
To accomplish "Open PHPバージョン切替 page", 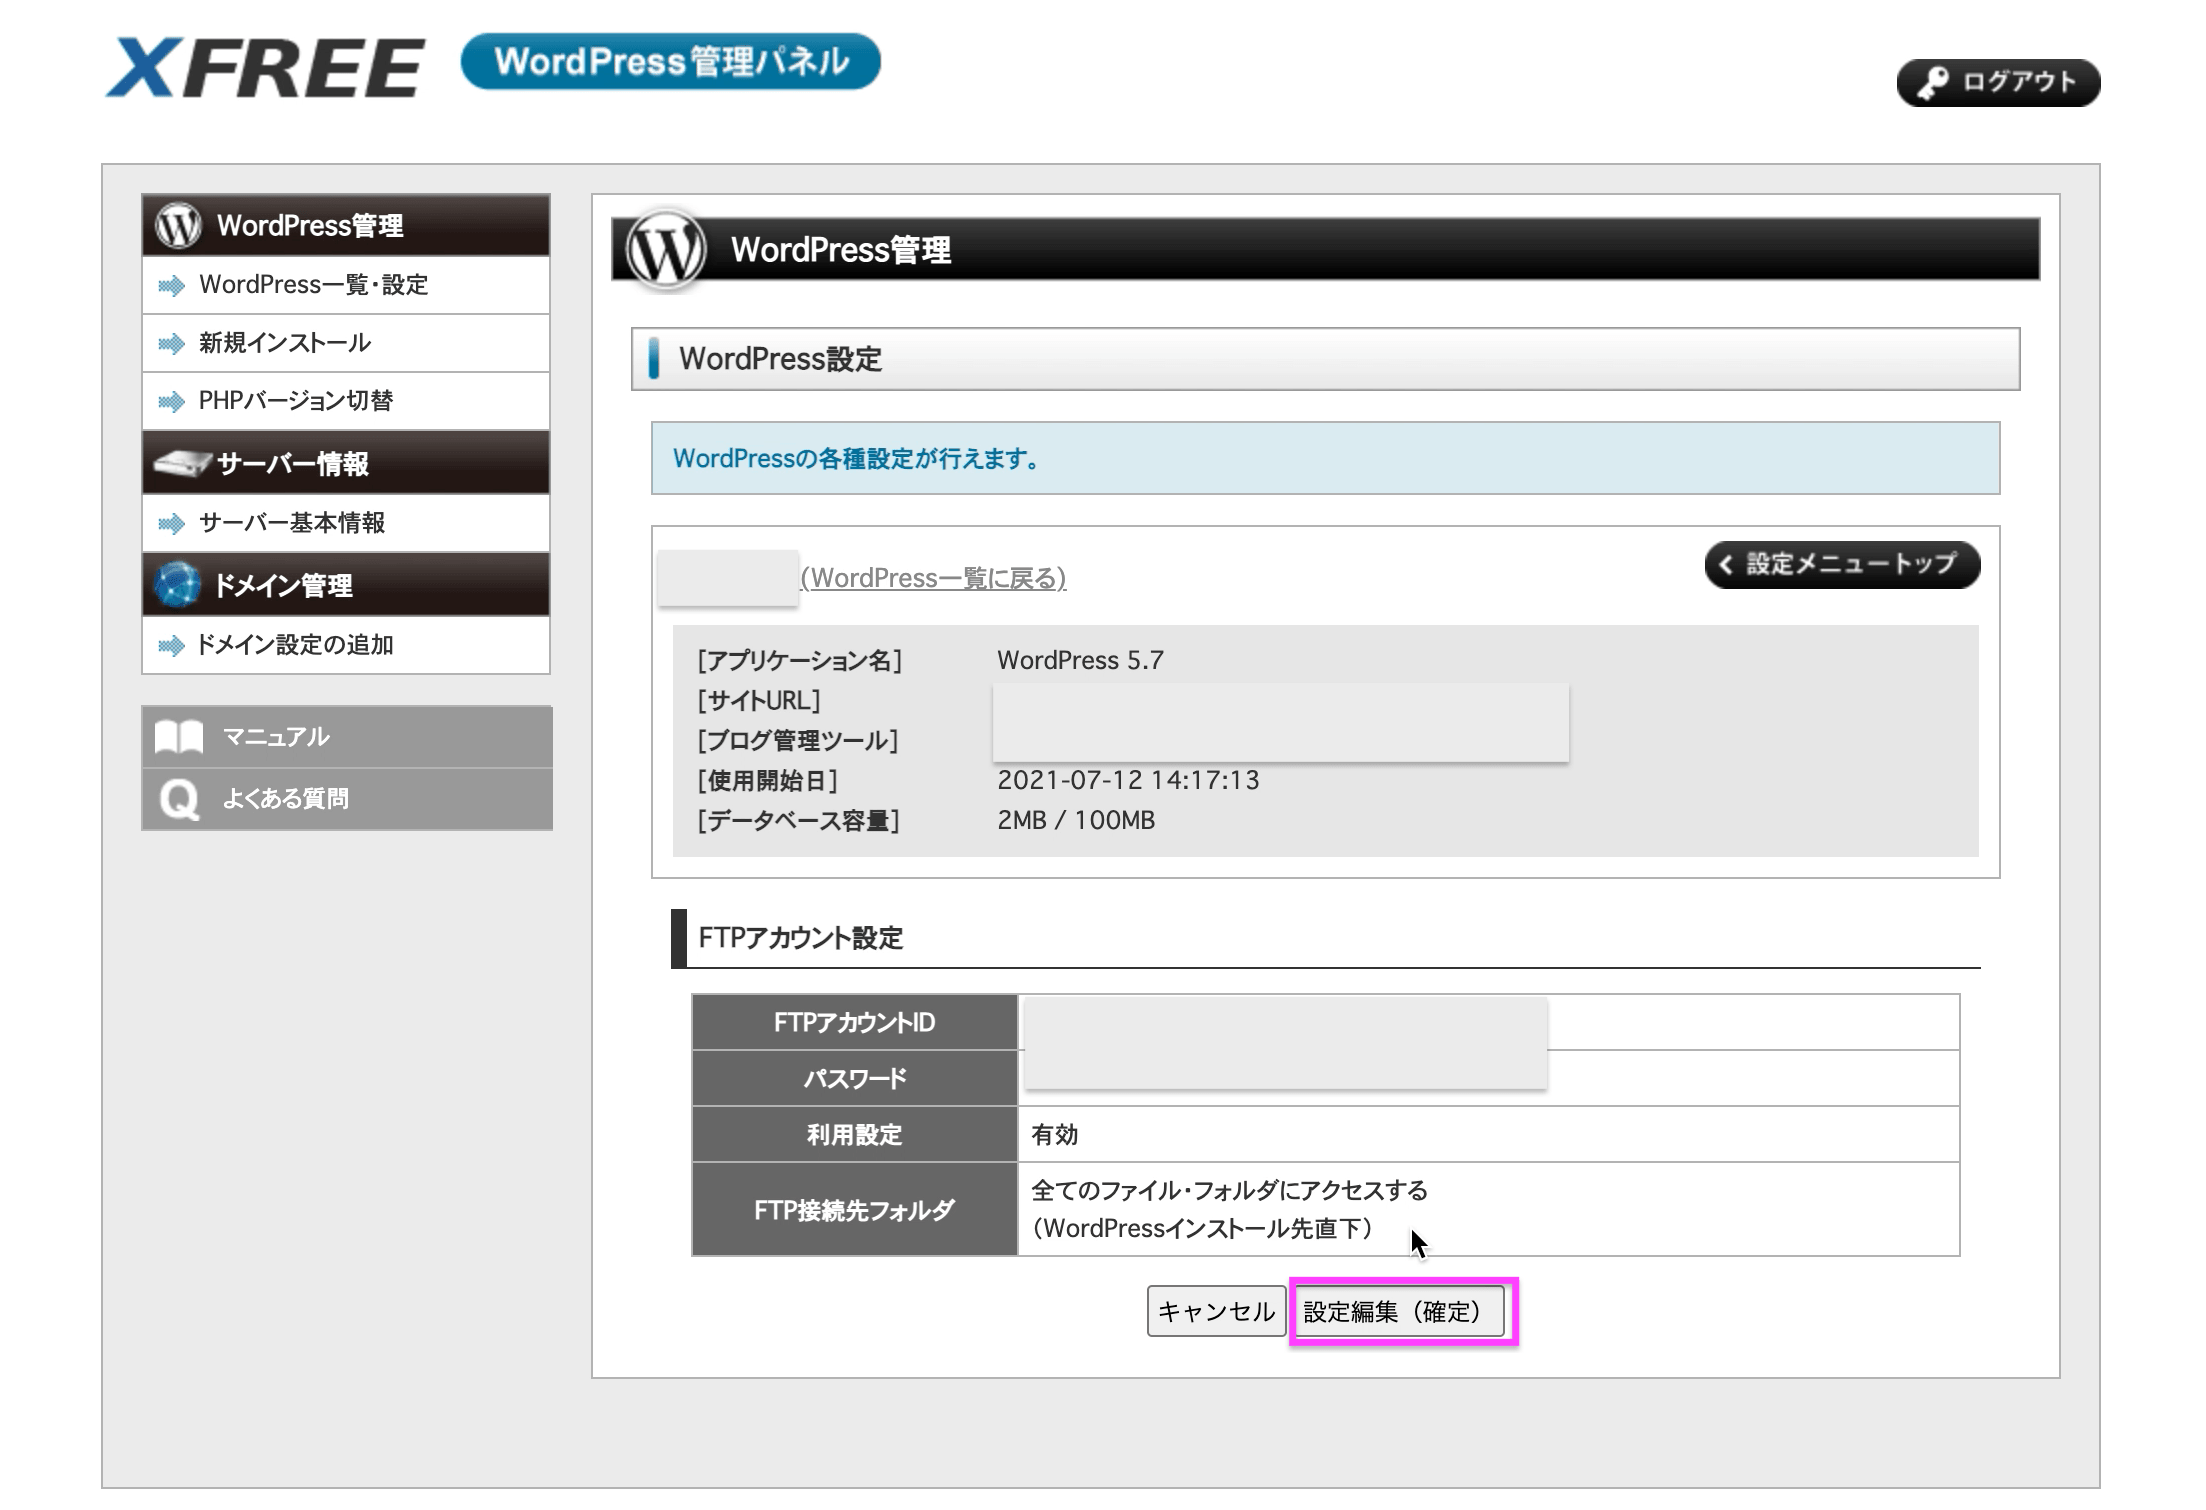I will (296, 401).
